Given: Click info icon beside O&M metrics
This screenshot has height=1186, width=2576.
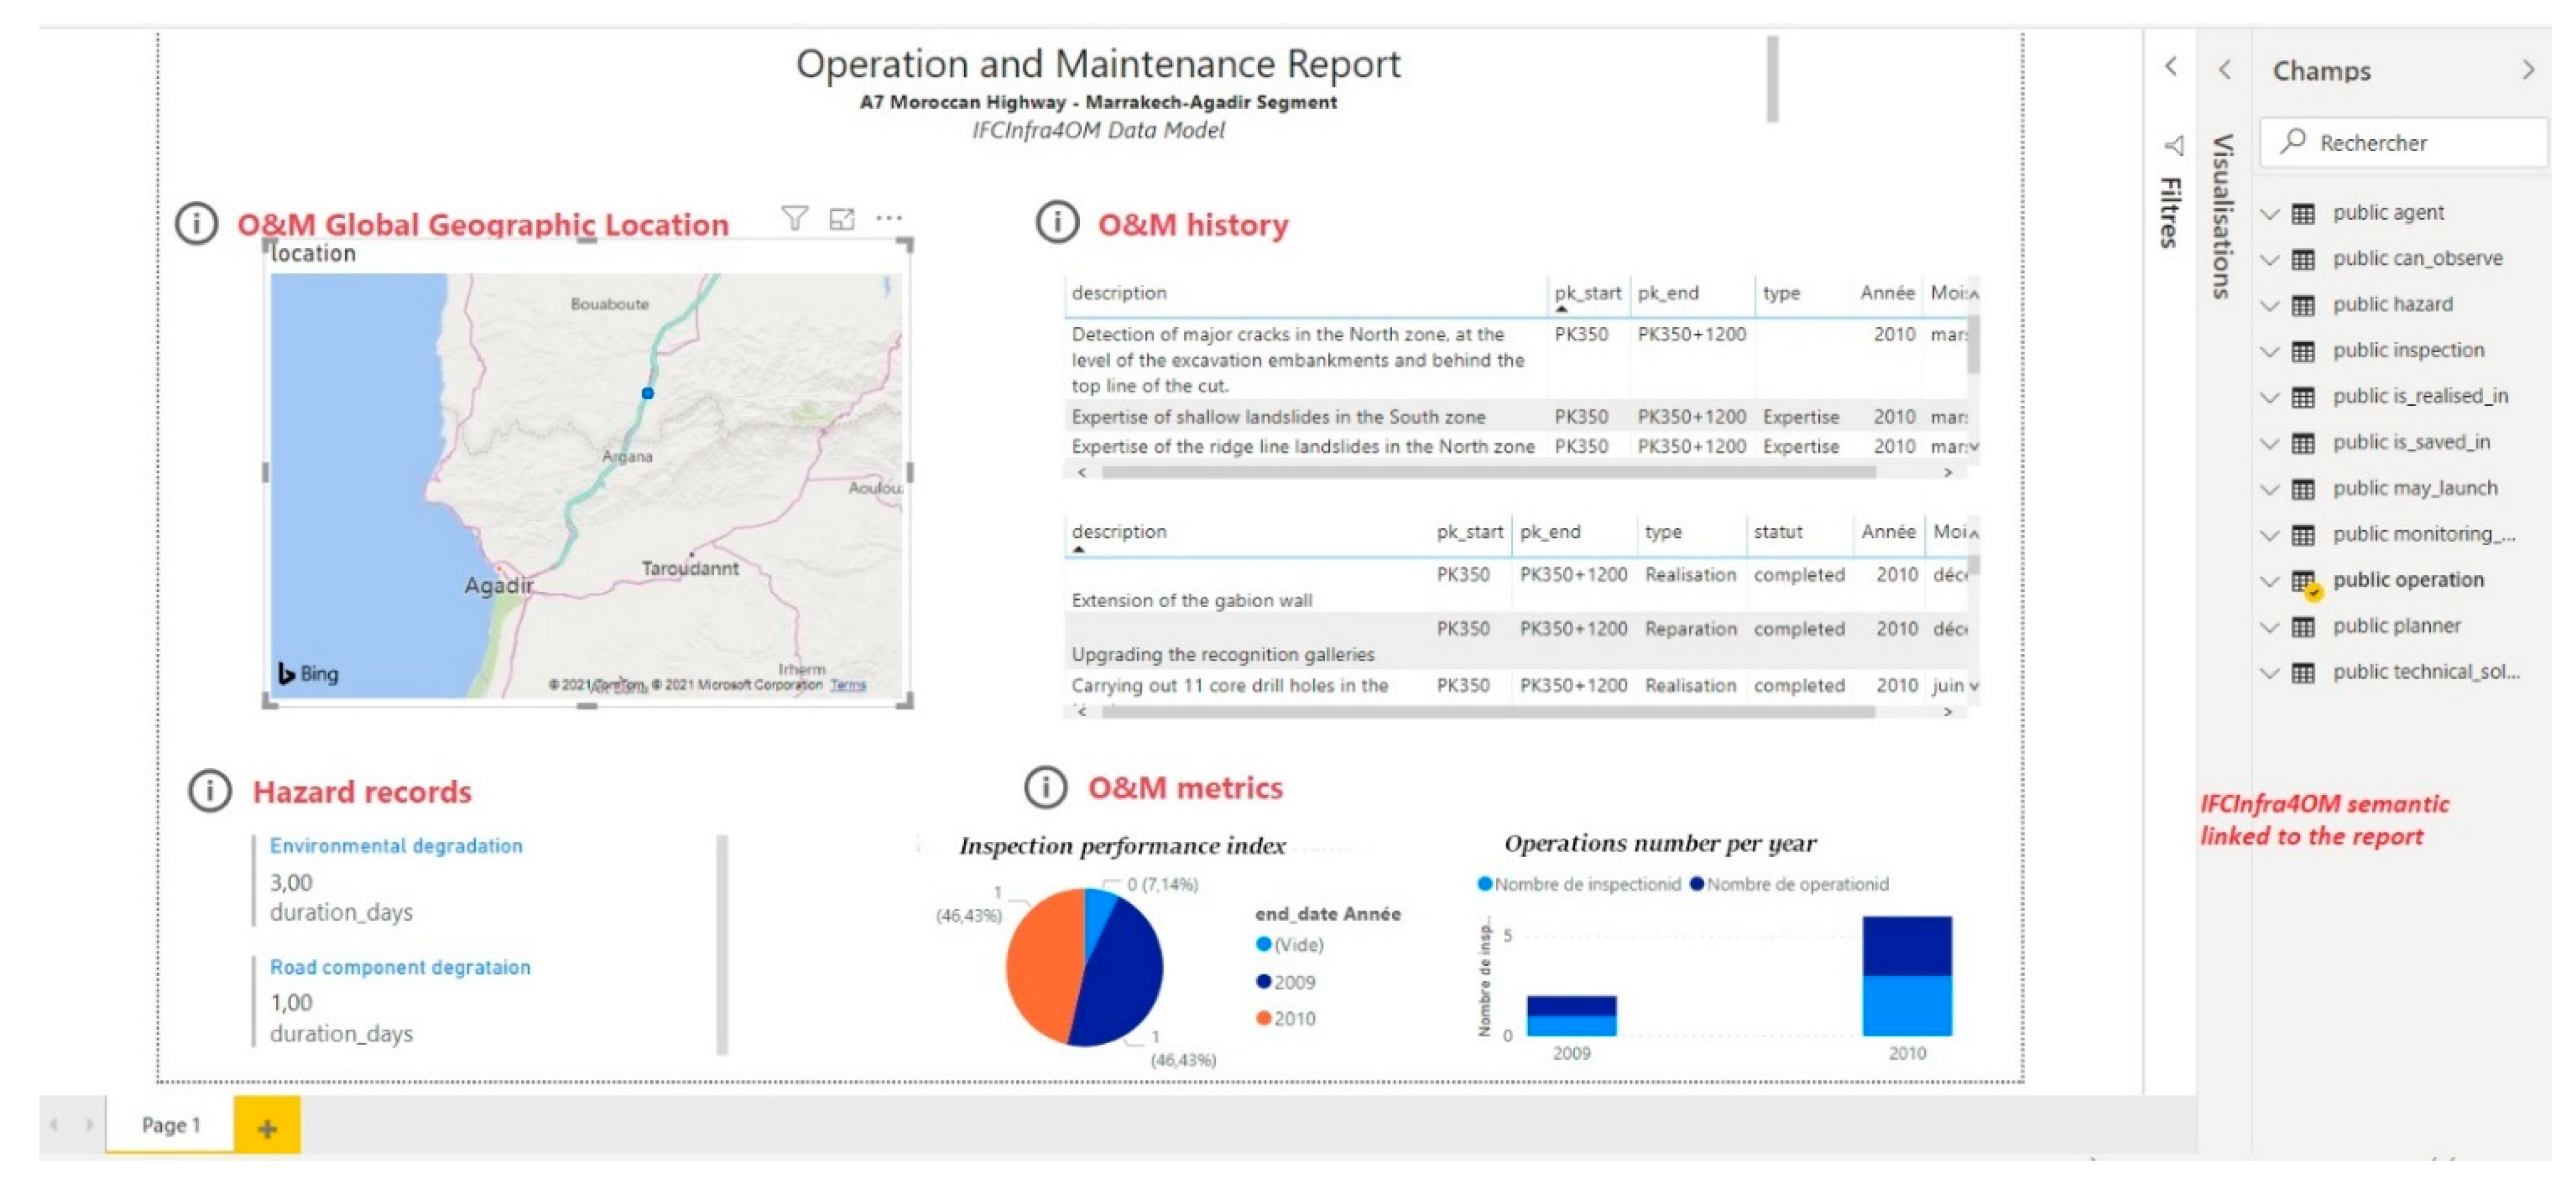Looking at the screenshot, I should click(x=1045, y=786).
